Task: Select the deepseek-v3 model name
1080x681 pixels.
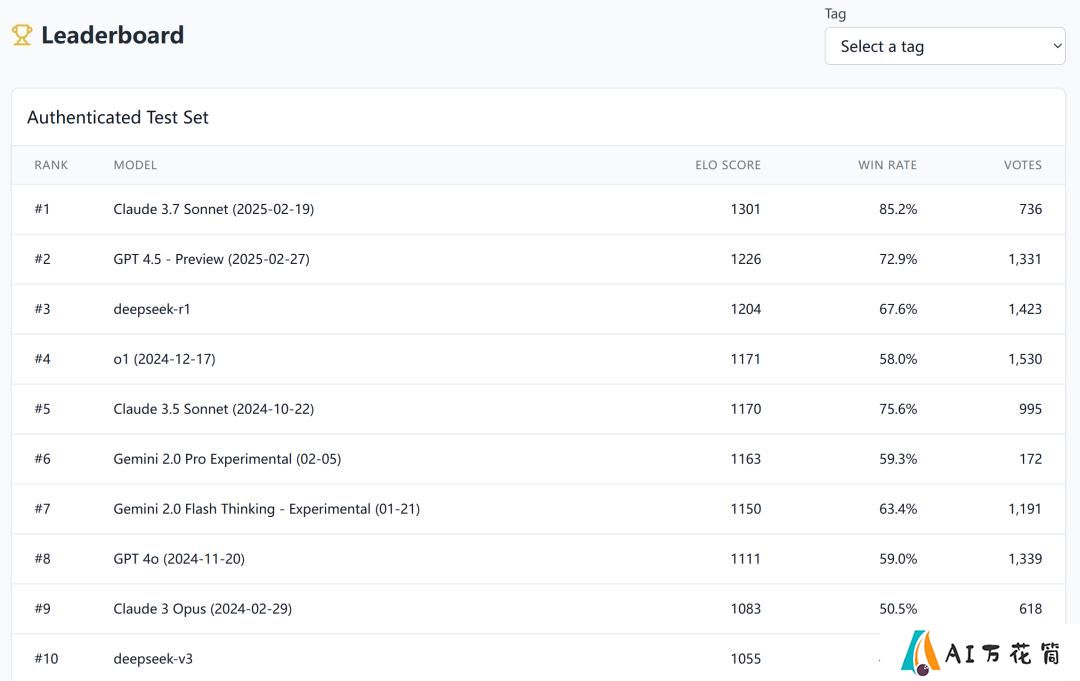Action: click(153, 659)
